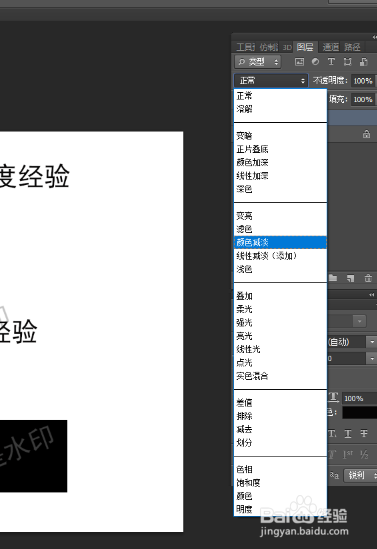The image size is (377, 549).
Task: Open the 类型 layer filter dropdown
Action: click(x=258, y=62)
